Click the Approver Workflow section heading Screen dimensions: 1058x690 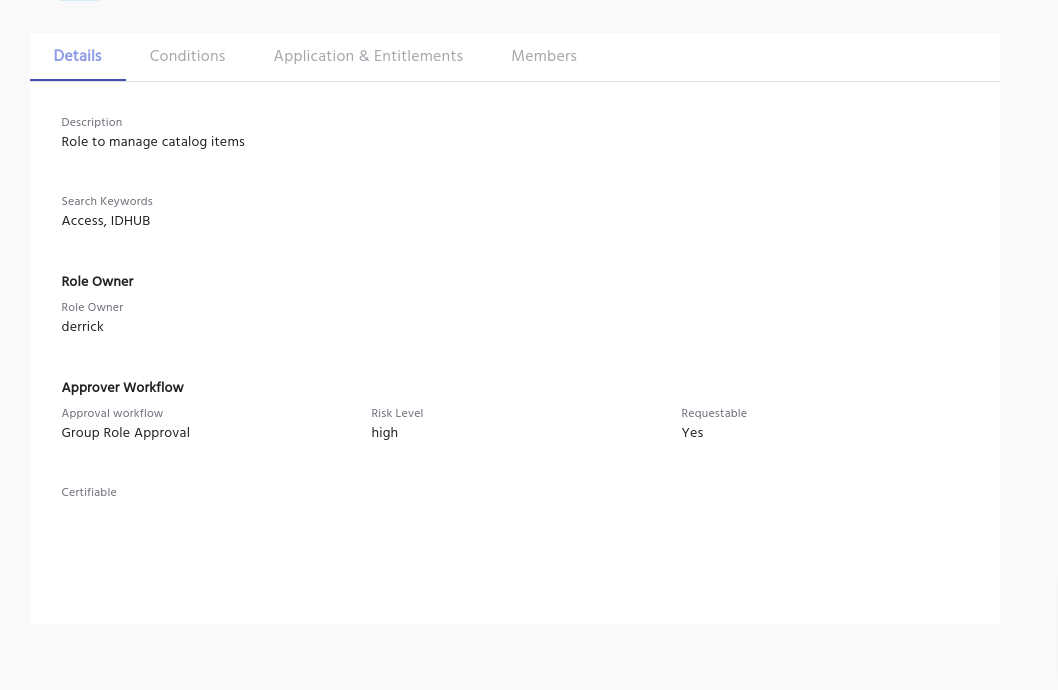click(x=123, y=388)
